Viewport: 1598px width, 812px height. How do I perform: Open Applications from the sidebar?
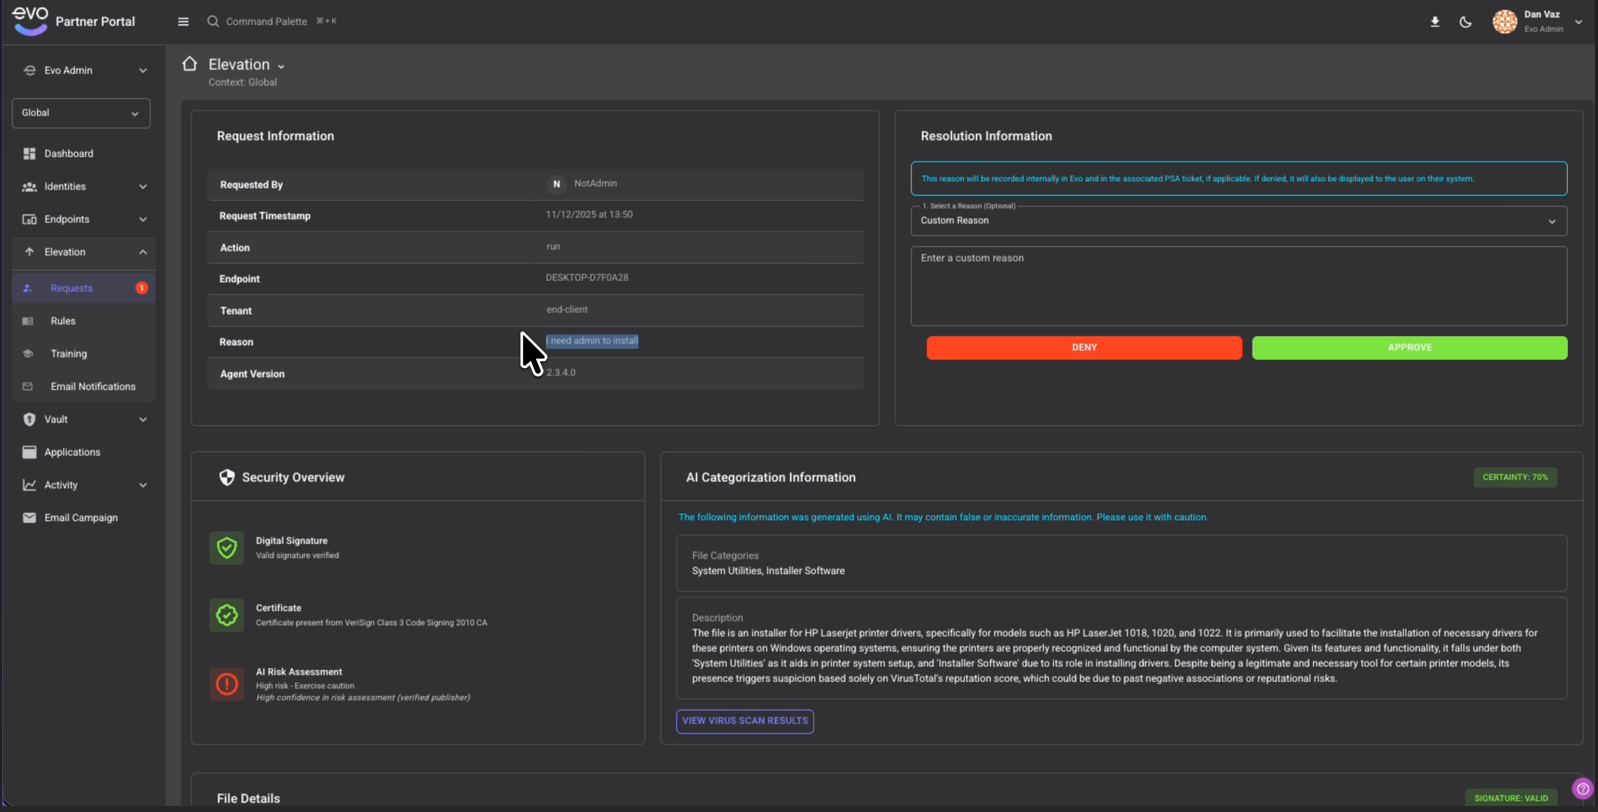72,452
